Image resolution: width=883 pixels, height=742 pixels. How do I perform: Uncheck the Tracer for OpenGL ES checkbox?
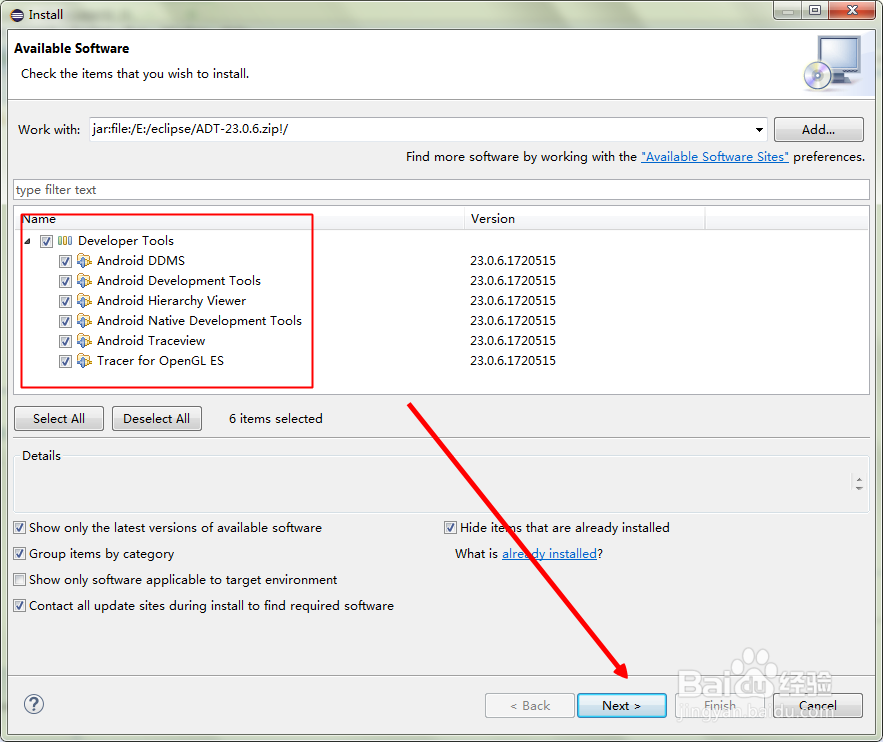tap(65, 361)
